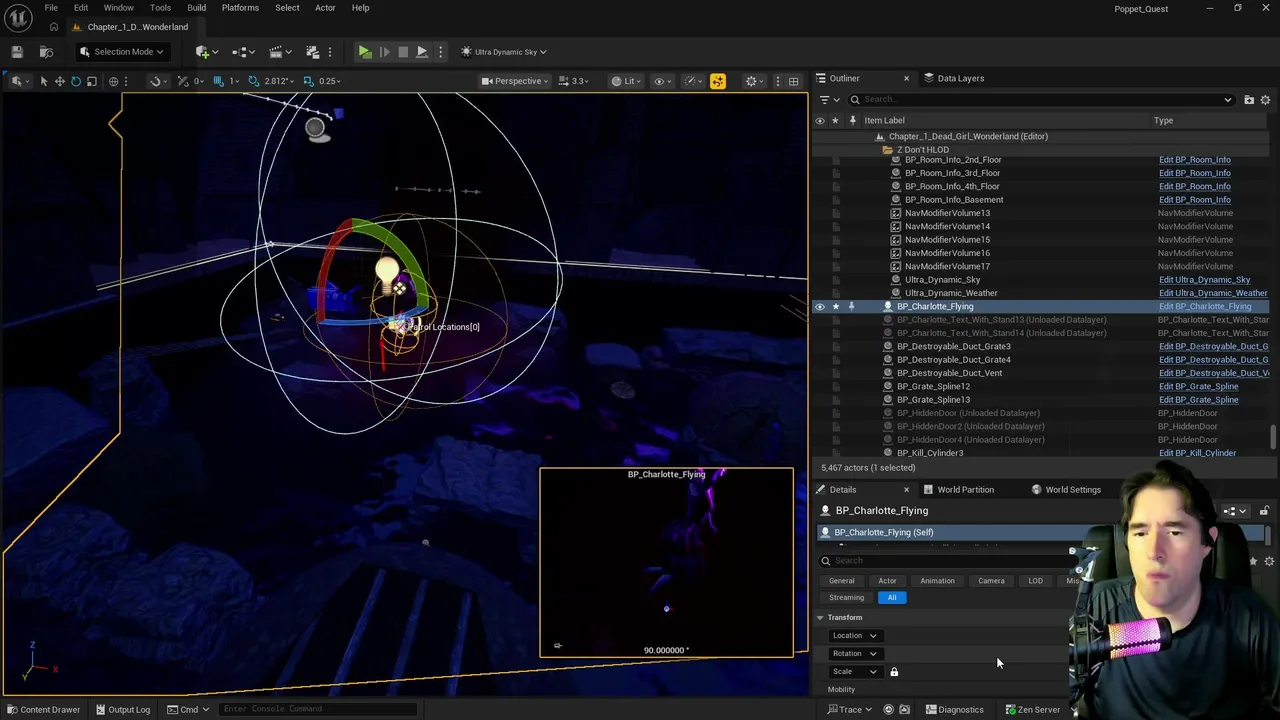Toggle the highlighted yellow viewport toolbar button
The image size is (1280, 720).
click(718, 81)
